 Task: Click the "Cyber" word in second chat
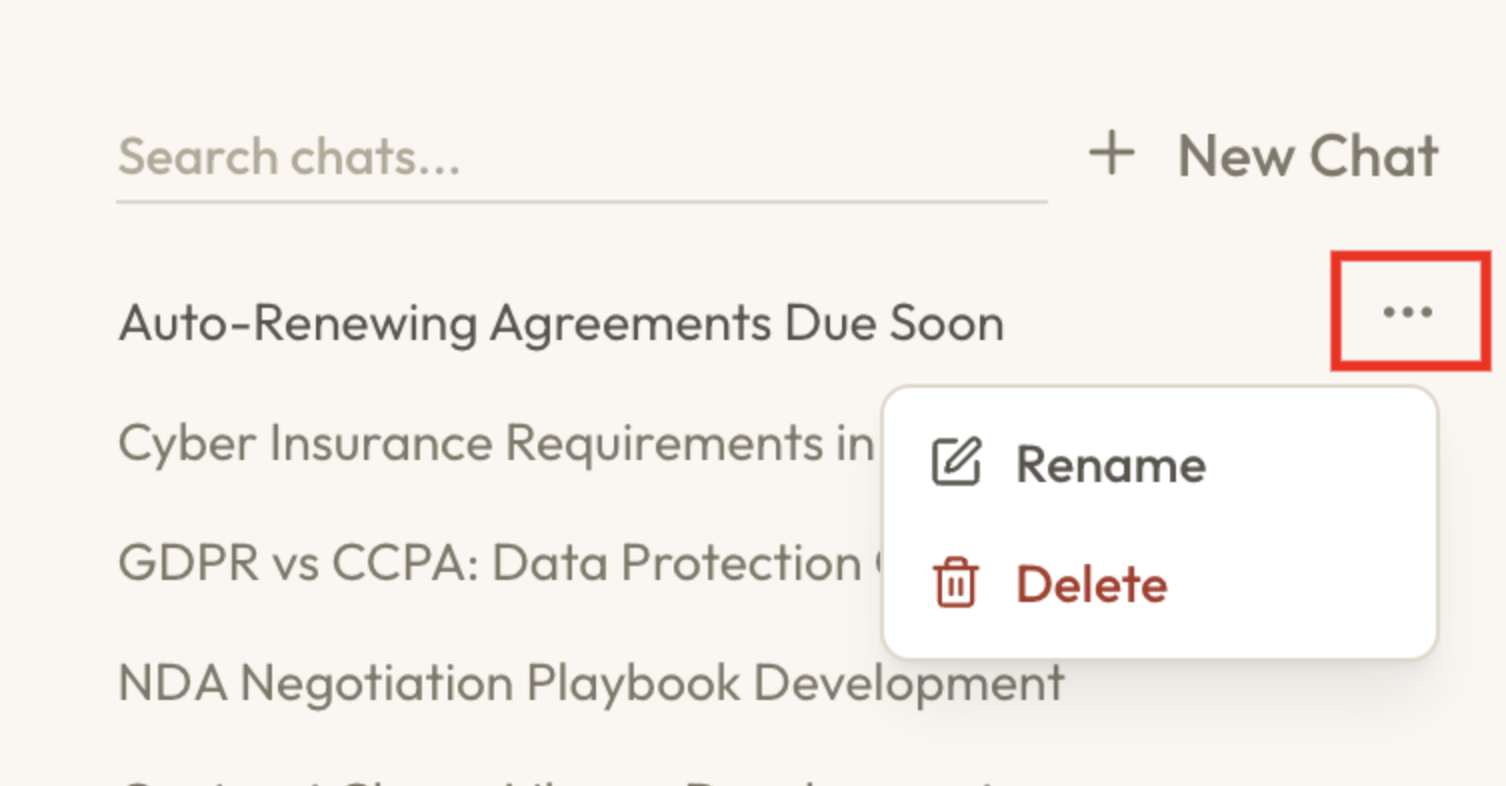pos(186,443)
